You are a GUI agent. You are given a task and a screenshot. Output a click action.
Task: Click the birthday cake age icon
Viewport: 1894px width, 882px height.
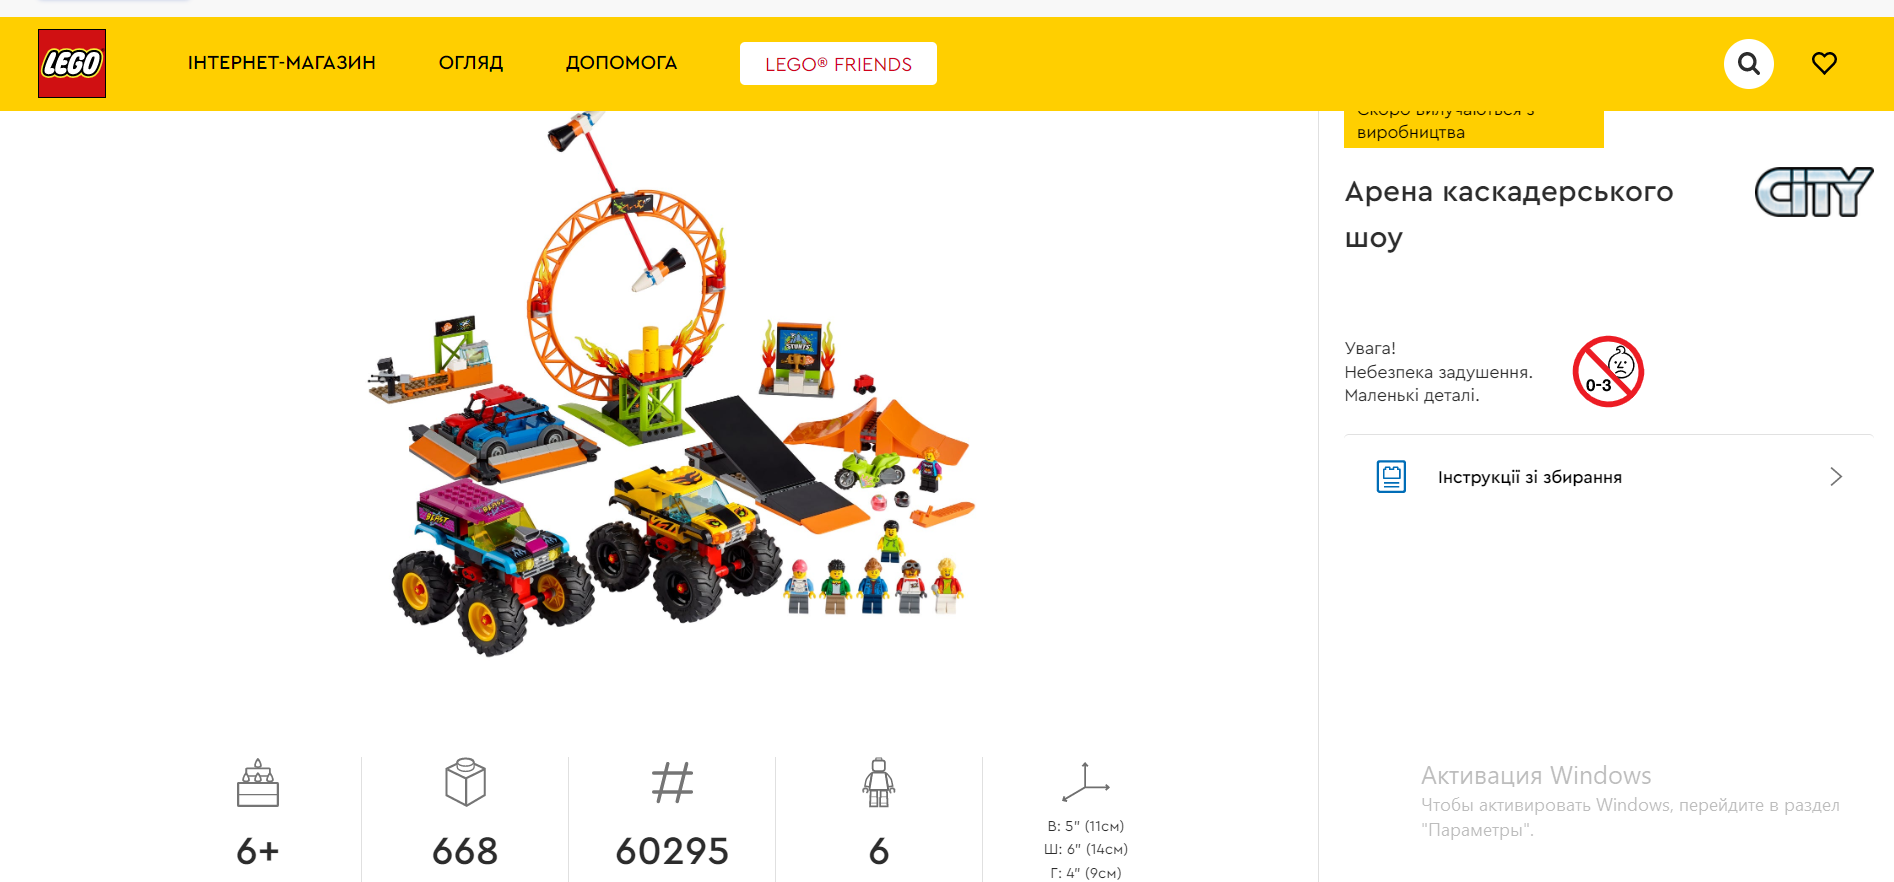[x=258, y=782]
